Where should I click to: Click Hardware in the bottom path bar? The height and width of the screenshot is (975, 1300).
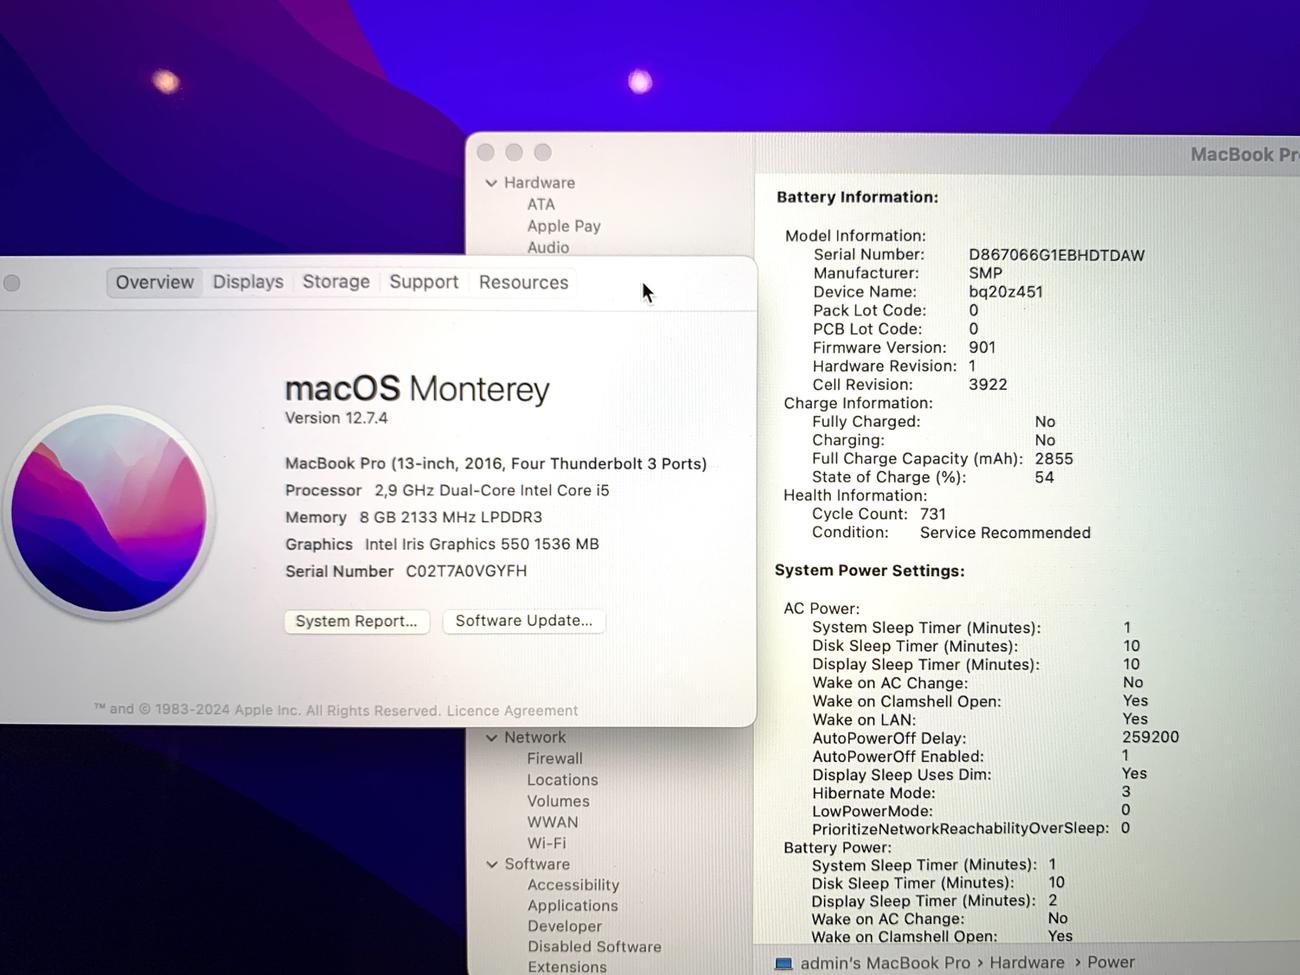(1027, 963)
